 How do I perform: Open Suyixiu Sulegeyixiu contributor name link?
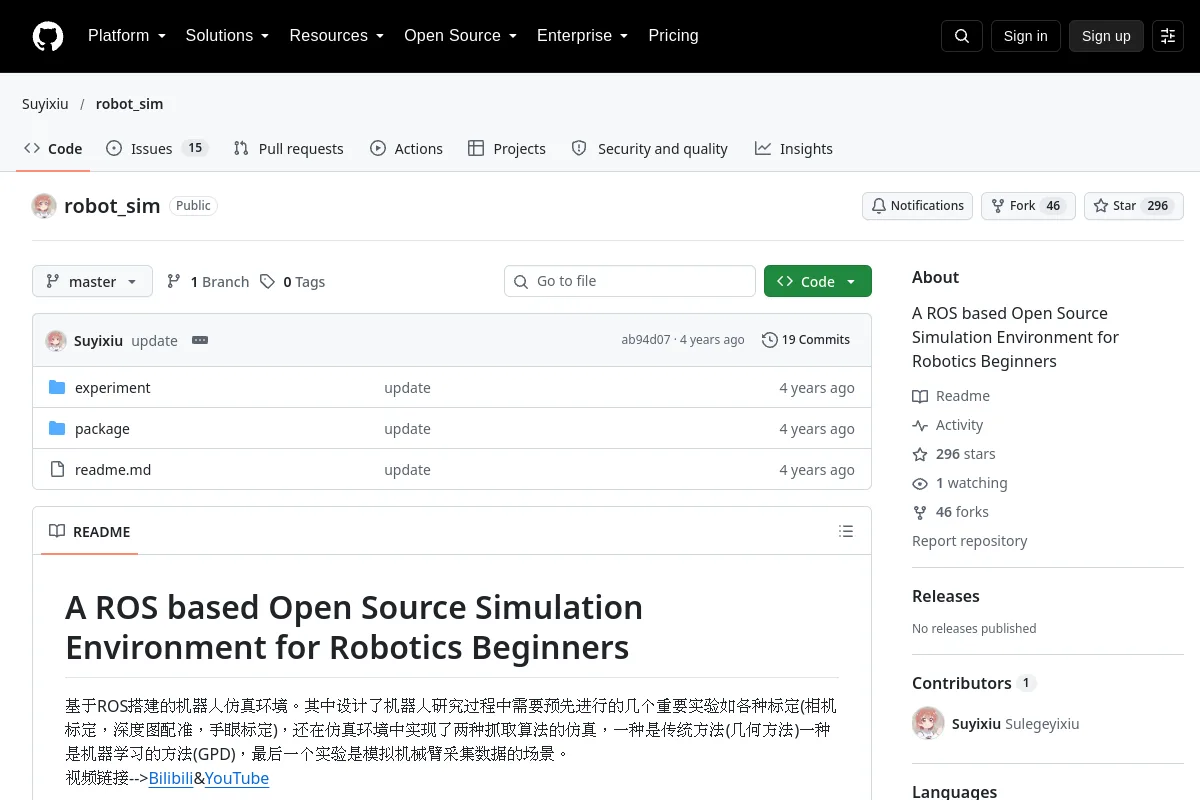click(1016, 724)
